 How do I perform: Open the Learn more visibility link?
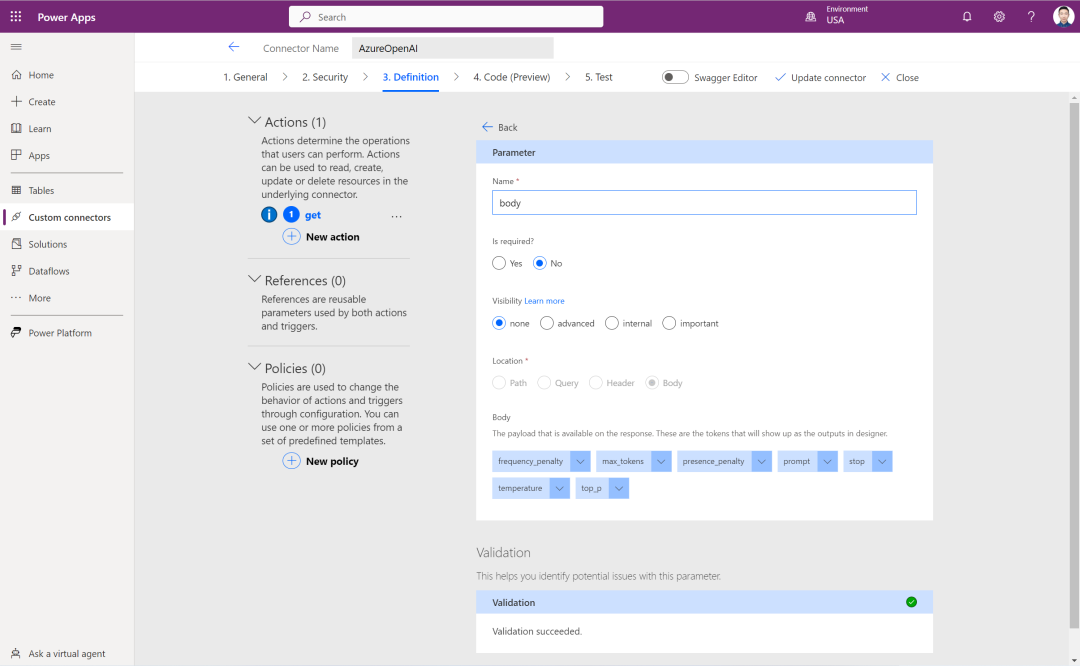click(544, 301)
